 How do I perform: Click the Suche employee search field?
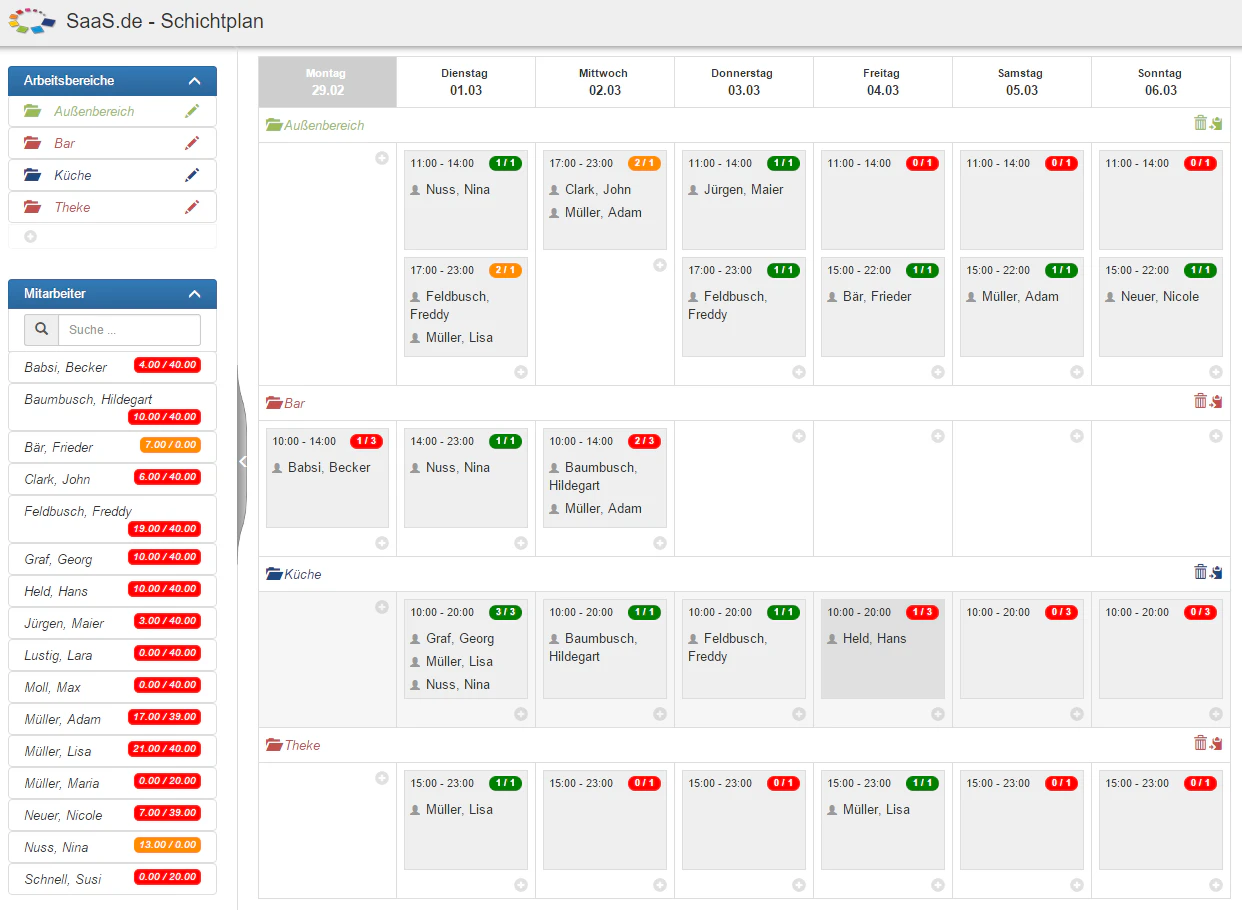click(129, 330)
